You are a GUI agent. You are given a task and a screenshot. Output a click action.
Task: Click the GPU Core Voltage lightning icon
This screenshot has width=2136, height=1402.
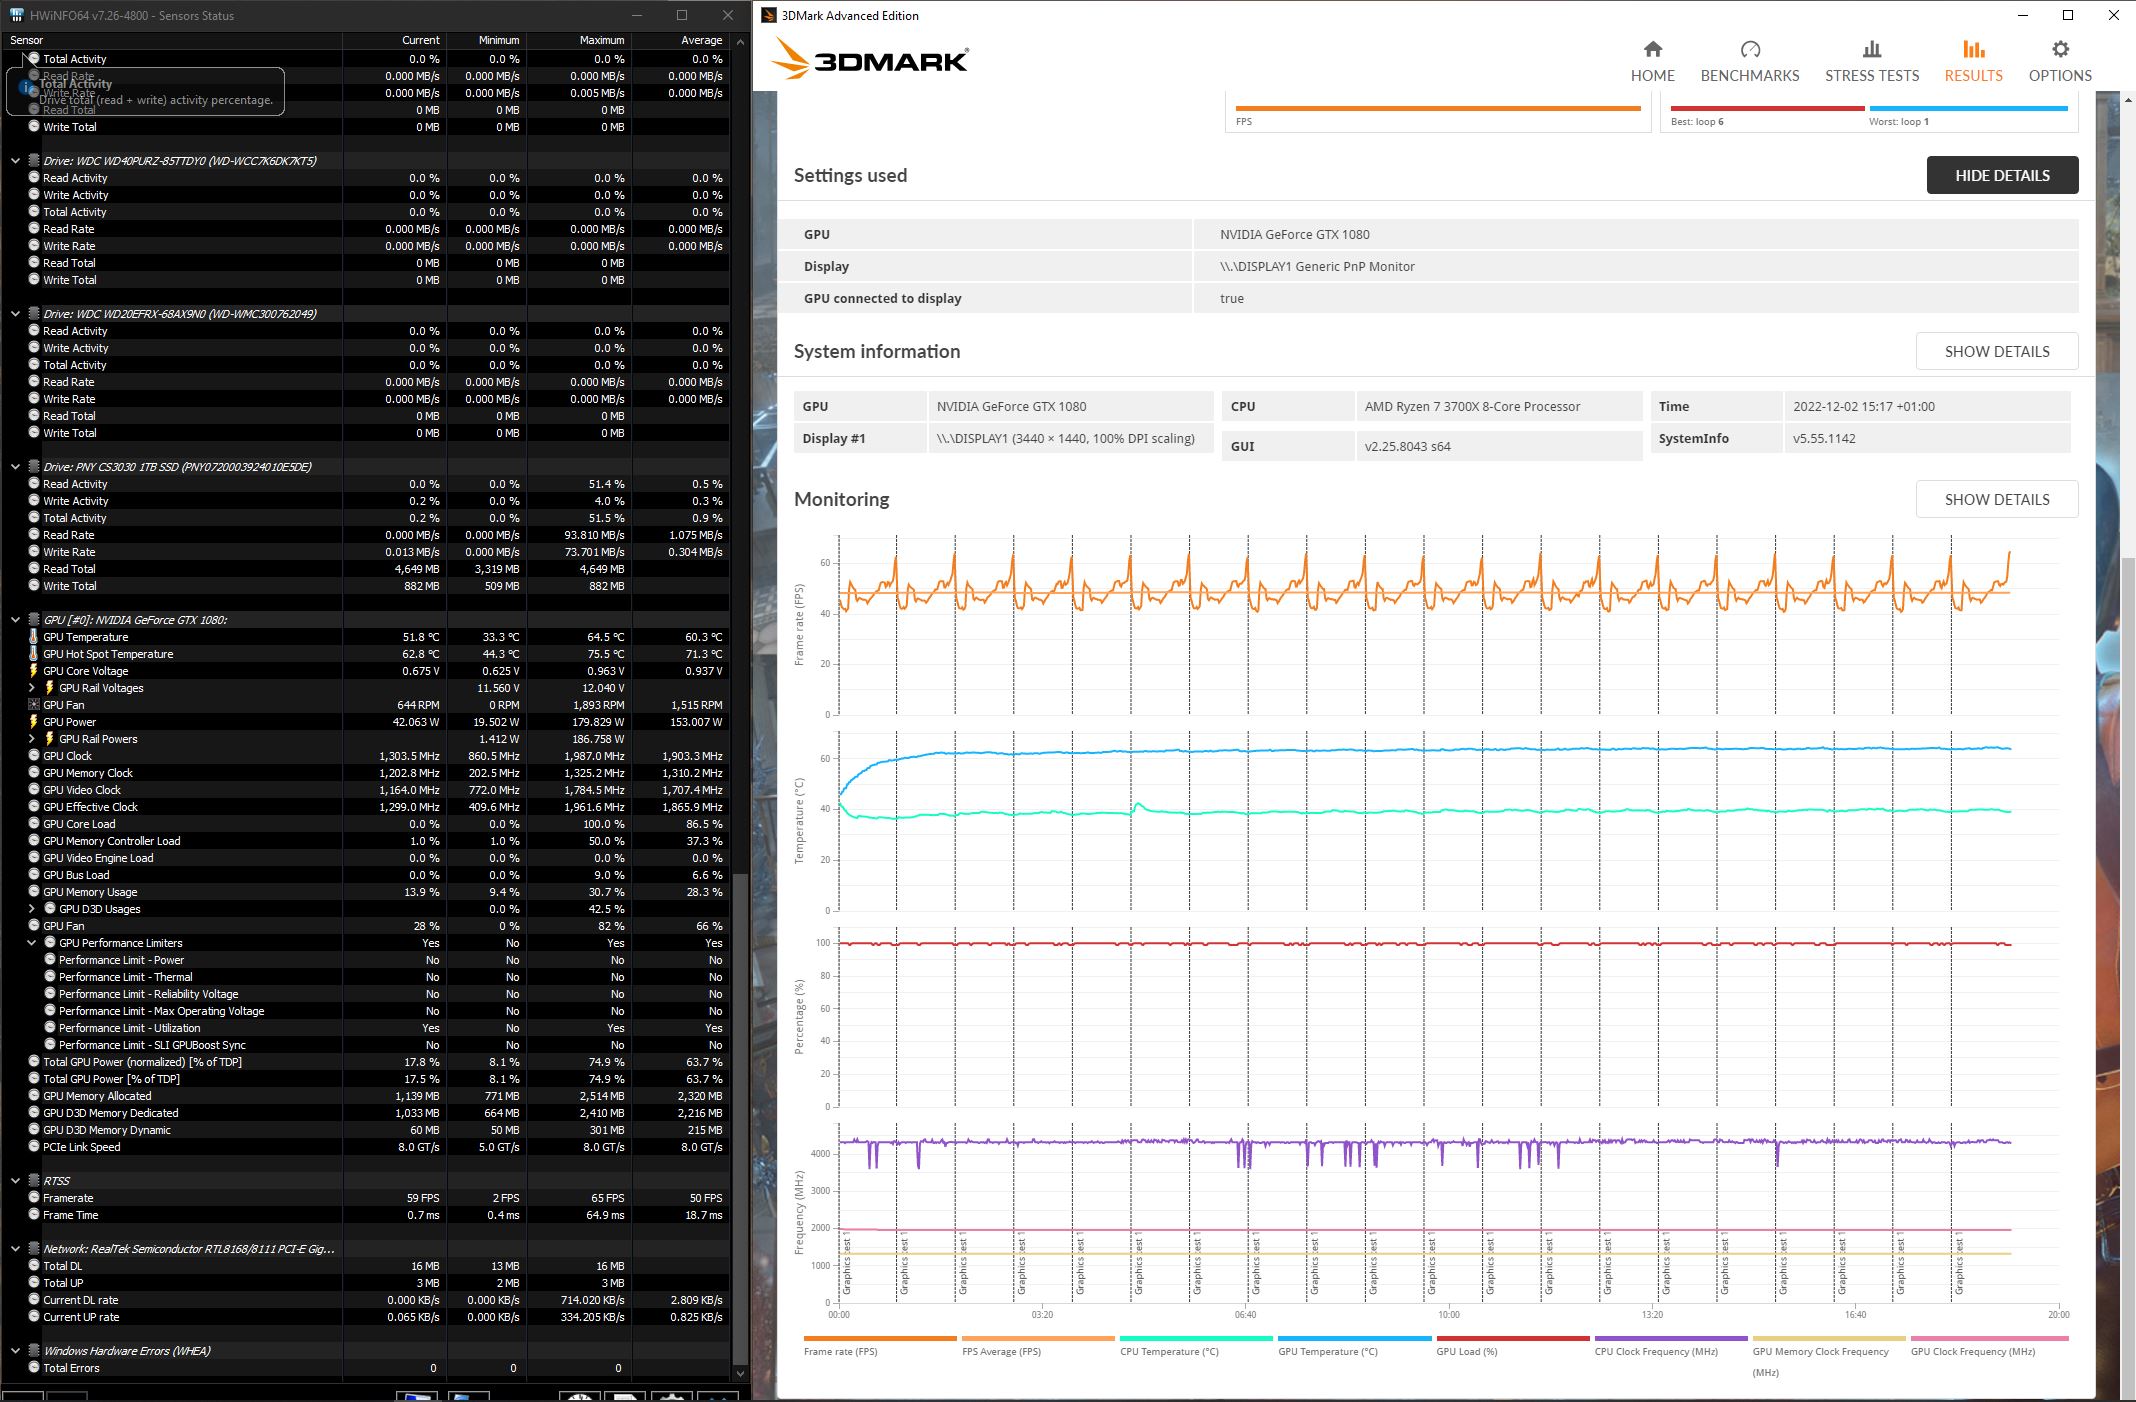pyautogui.click(x=34, y=671)
